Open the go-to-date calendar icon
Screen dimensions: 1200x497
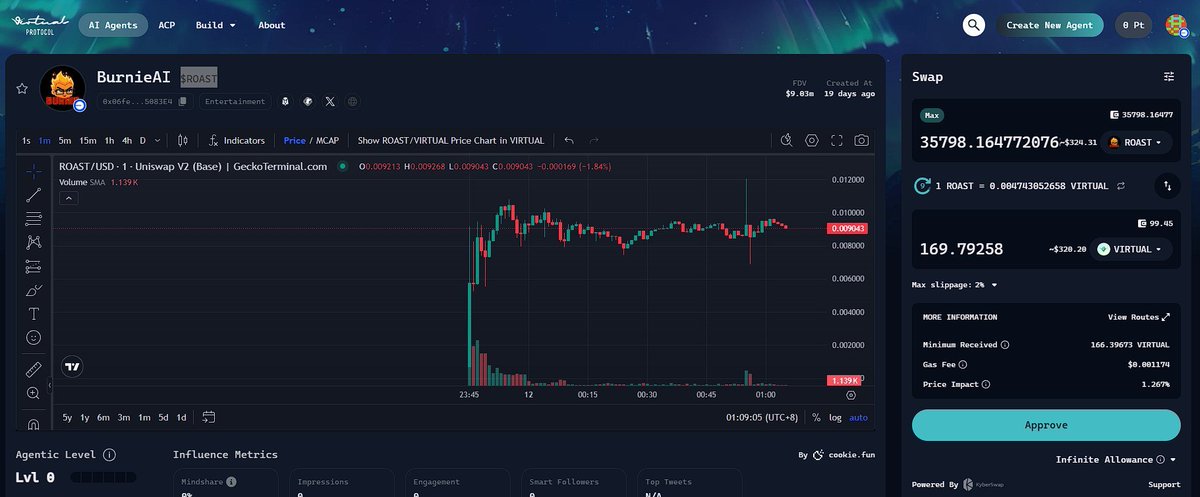pos(209,417)
